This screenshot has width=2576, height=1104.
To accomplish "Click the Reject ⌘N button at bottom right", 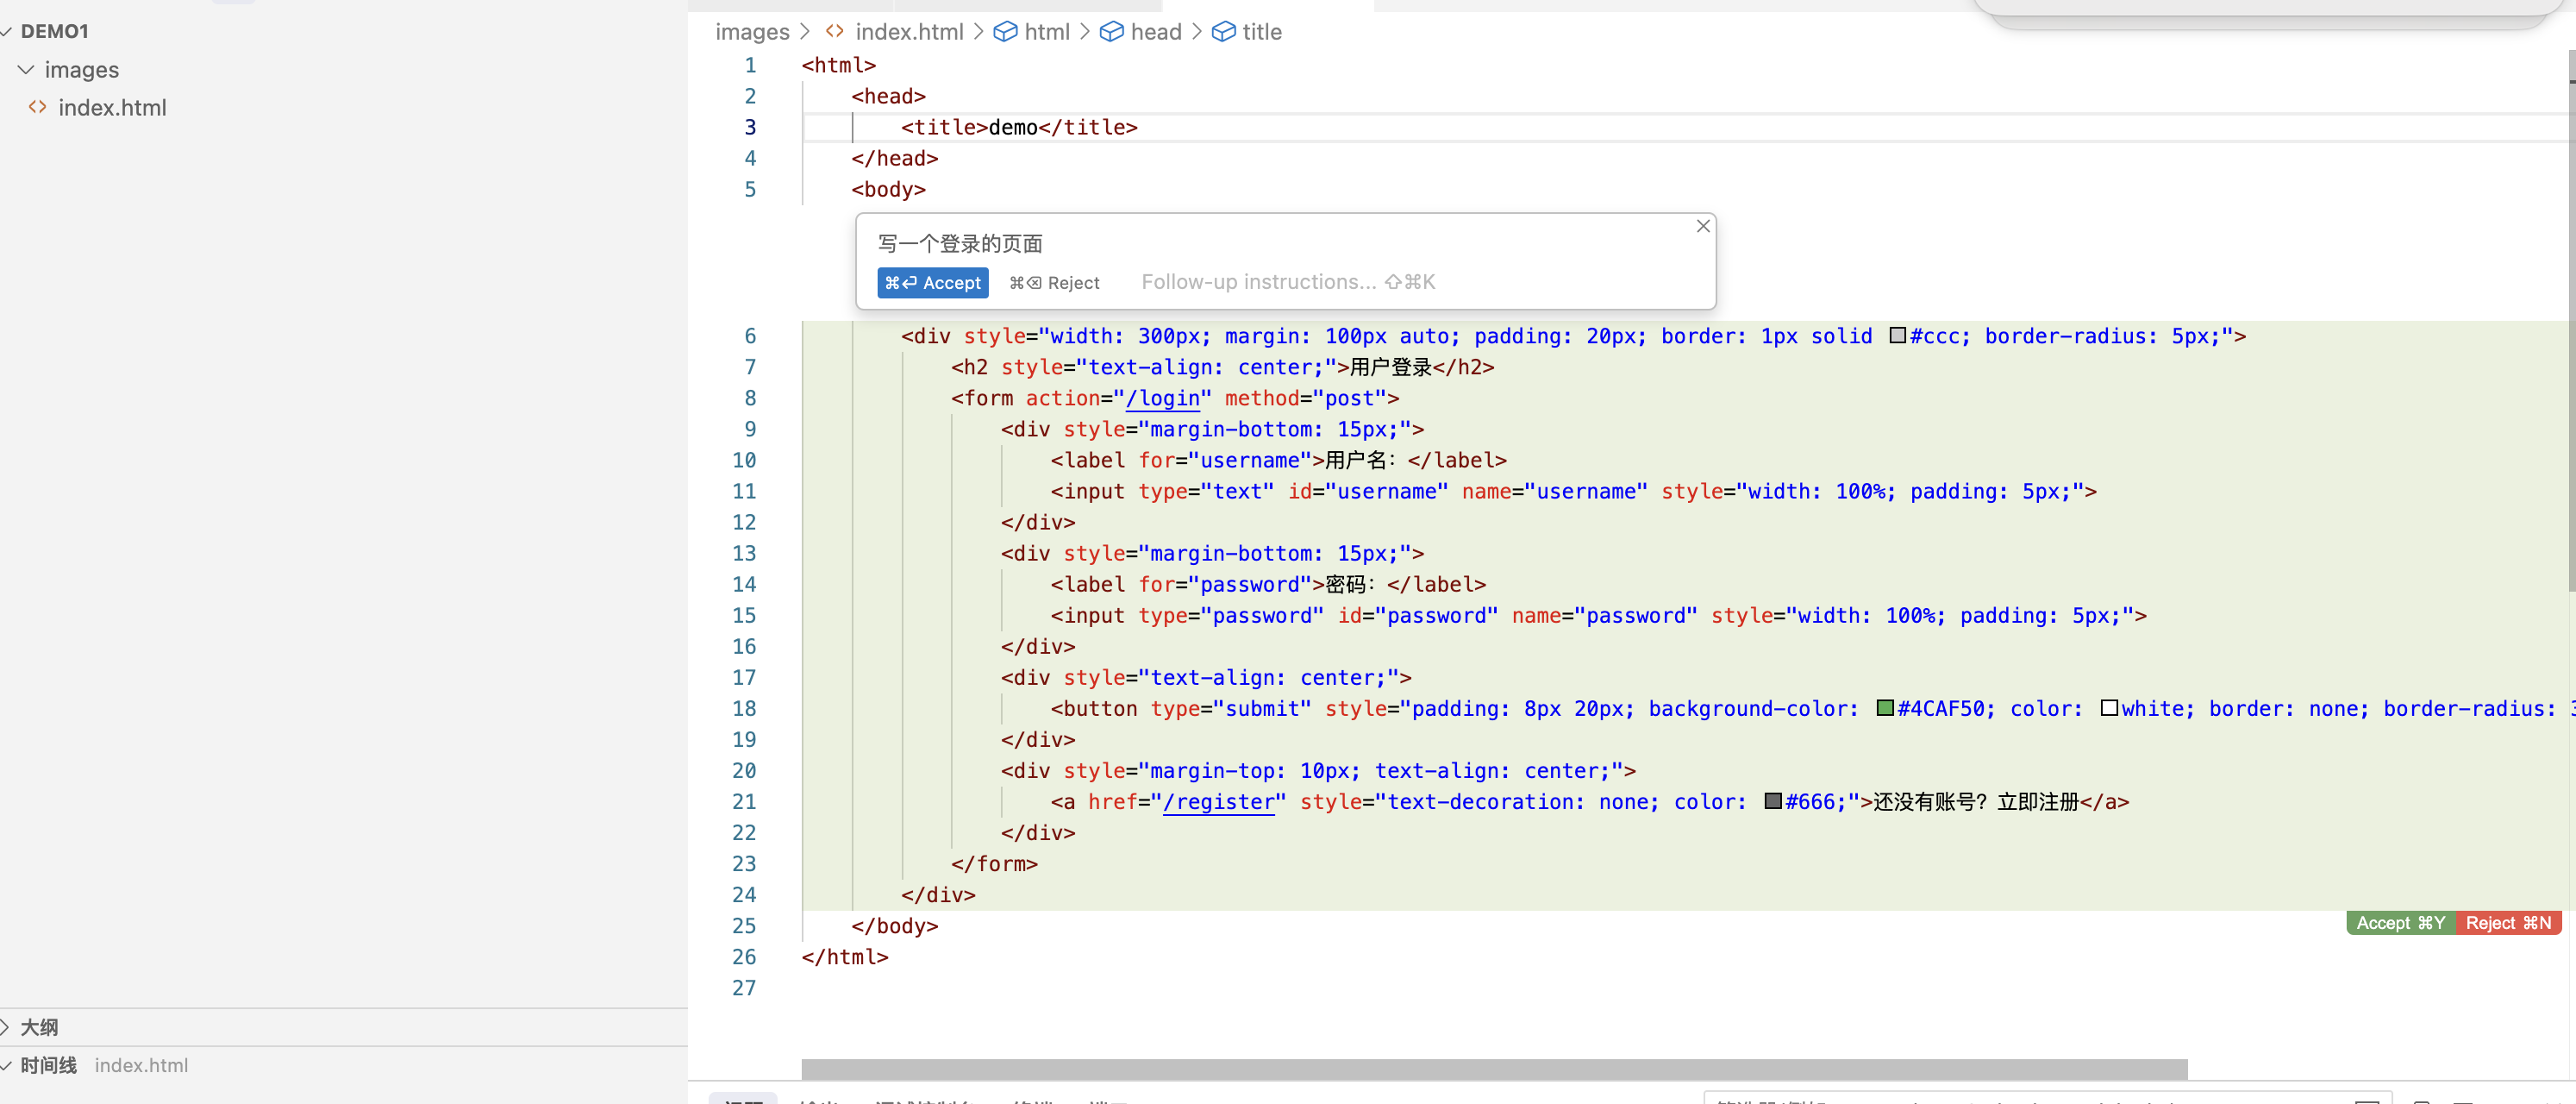I will 2508,922.
